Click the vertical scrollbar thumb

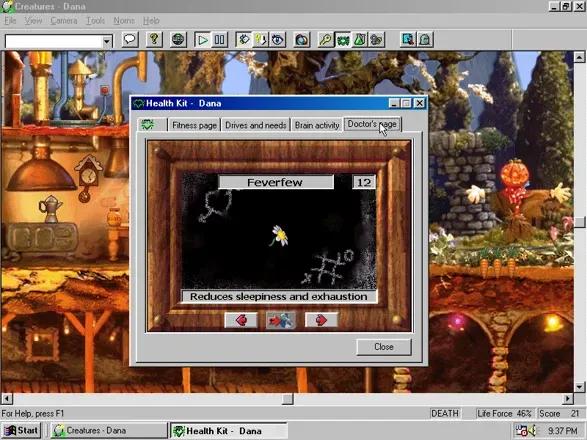click(x=579, y=222)
